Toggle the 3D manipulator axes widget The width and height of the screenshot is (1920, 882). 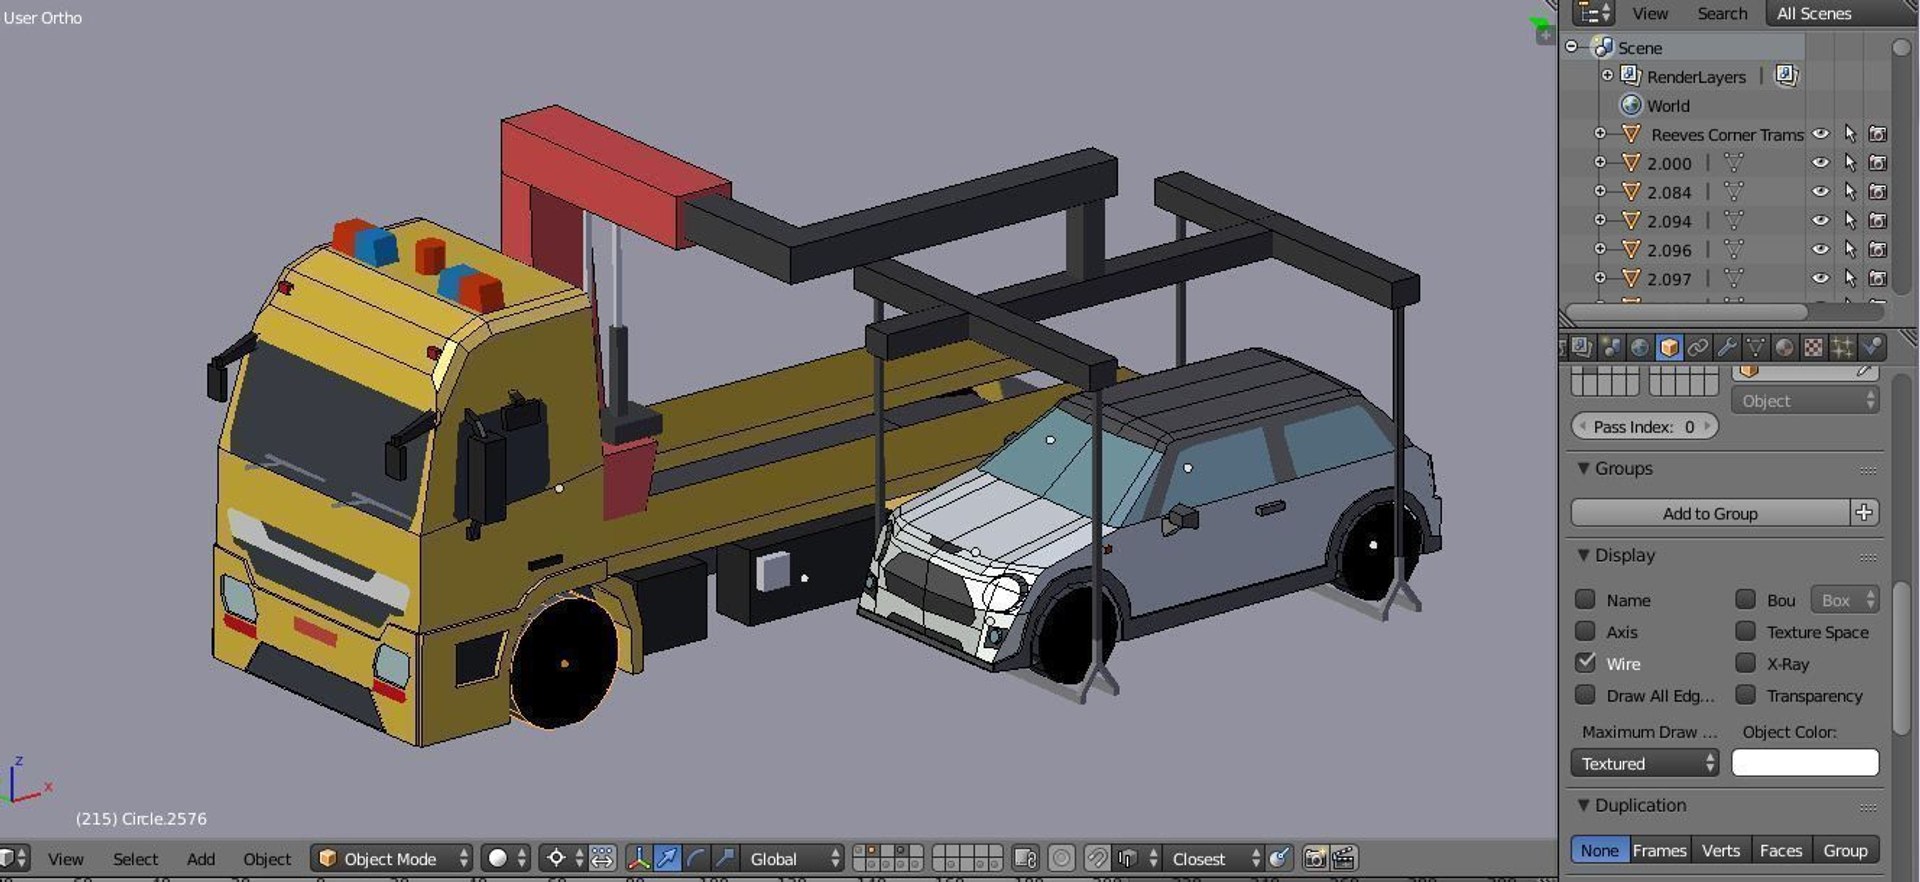[x=638, y=858]
